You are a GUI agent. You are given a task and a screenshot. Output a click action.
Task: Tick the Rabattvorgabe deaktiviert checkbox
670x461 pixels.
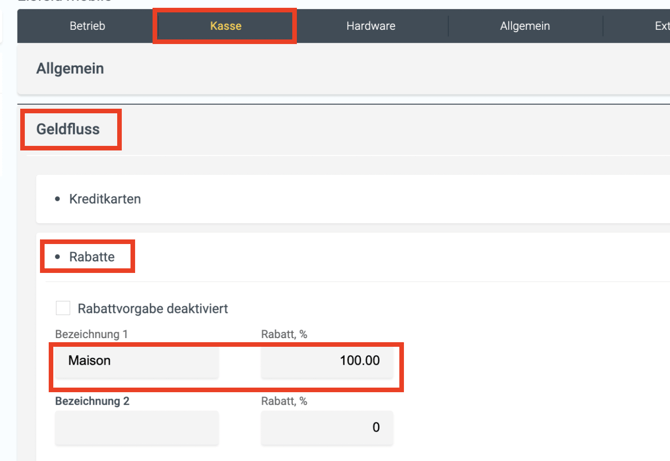pos(63,309)
